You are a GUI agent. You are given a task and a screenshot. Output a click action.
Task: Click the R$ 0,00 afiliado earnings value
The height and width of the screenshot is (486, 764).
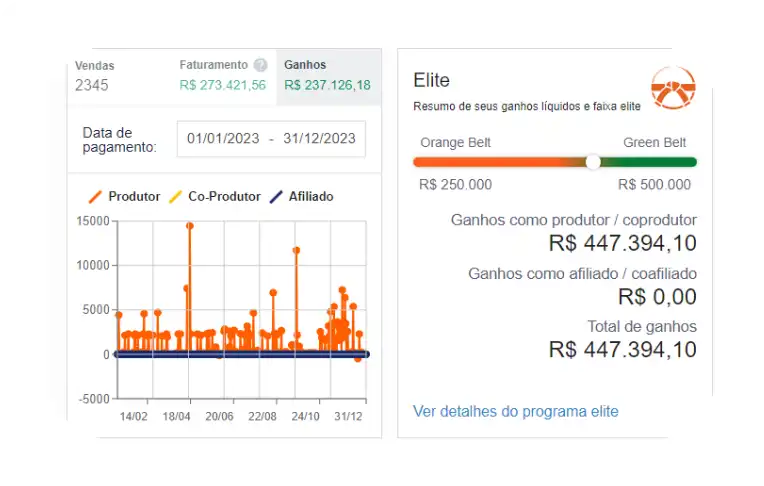coord(657,296)
